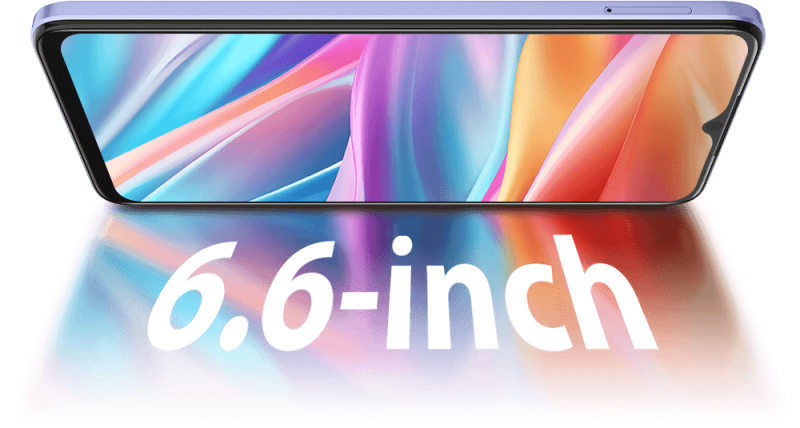This screenshot has height=428, width=800.
Task: Click the phone's colorful display image
Action: coord(404,117)
